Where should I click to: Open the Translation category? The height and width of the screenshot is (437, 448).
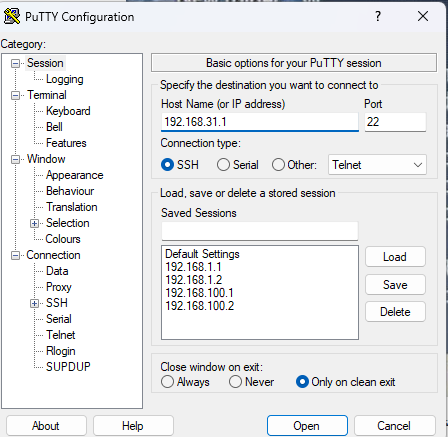point(72,207)
